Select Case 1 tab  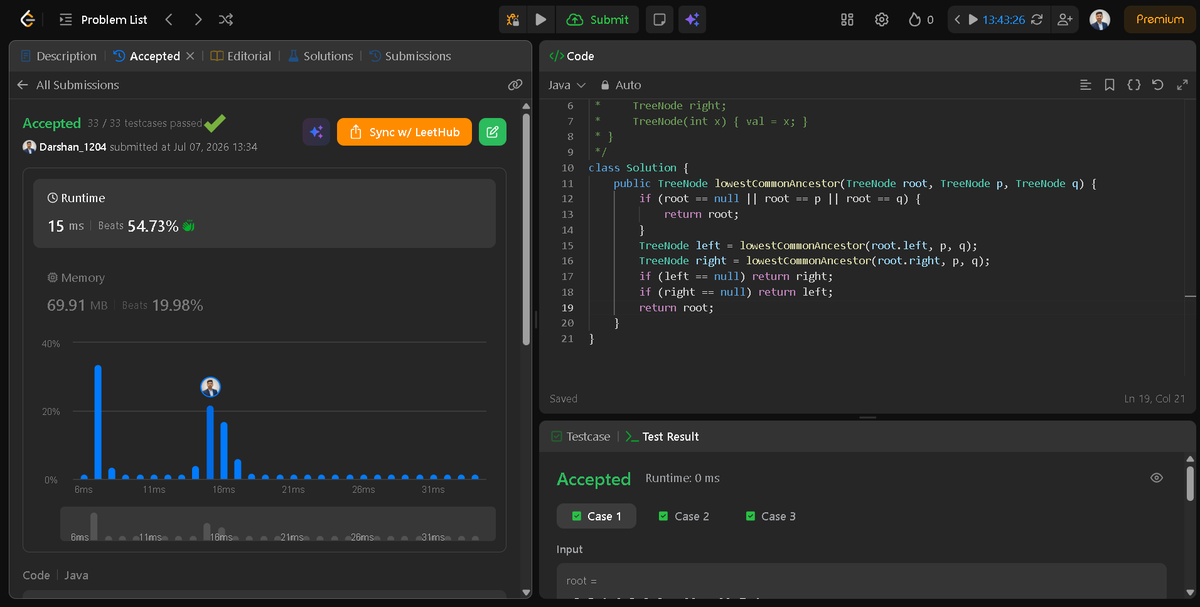[x=597, y=516]
